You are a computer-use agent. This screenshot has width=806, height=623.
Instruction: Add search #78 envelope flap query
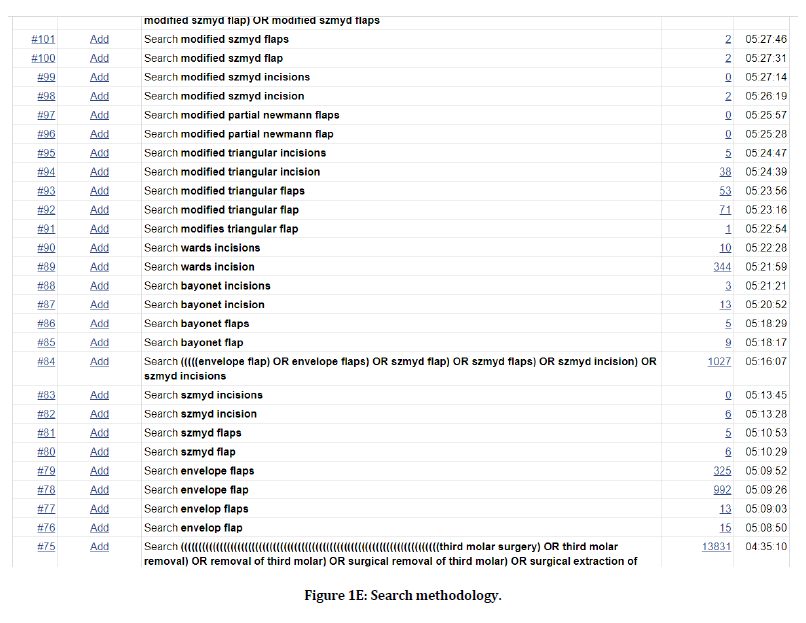[99, 490]
